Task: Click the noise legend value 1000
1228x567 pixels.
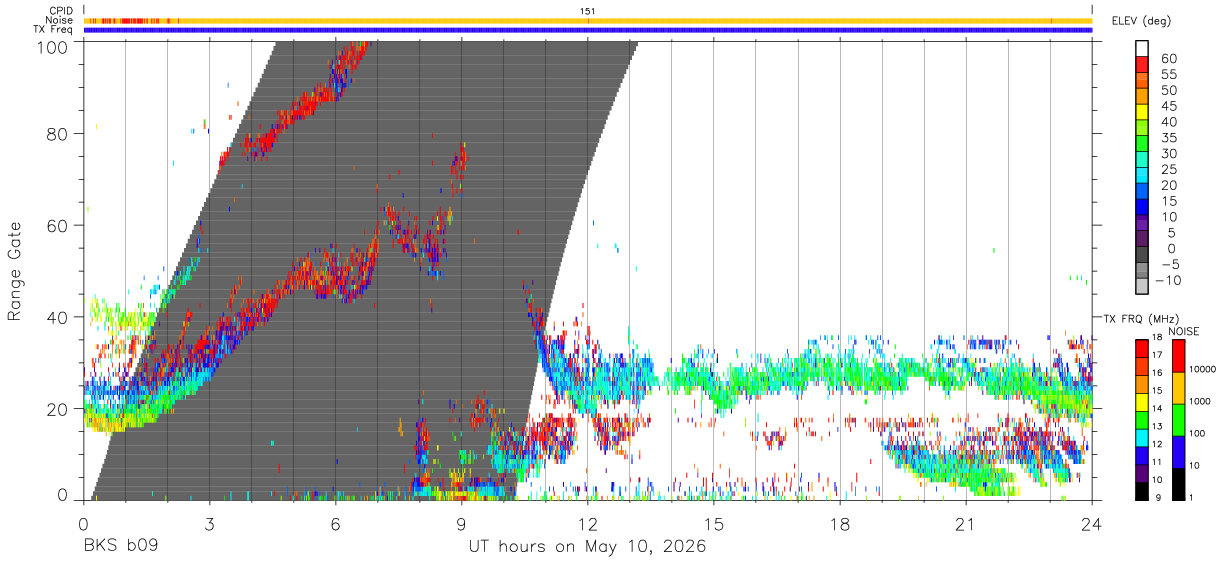Action: click(x=1198, y=401)
